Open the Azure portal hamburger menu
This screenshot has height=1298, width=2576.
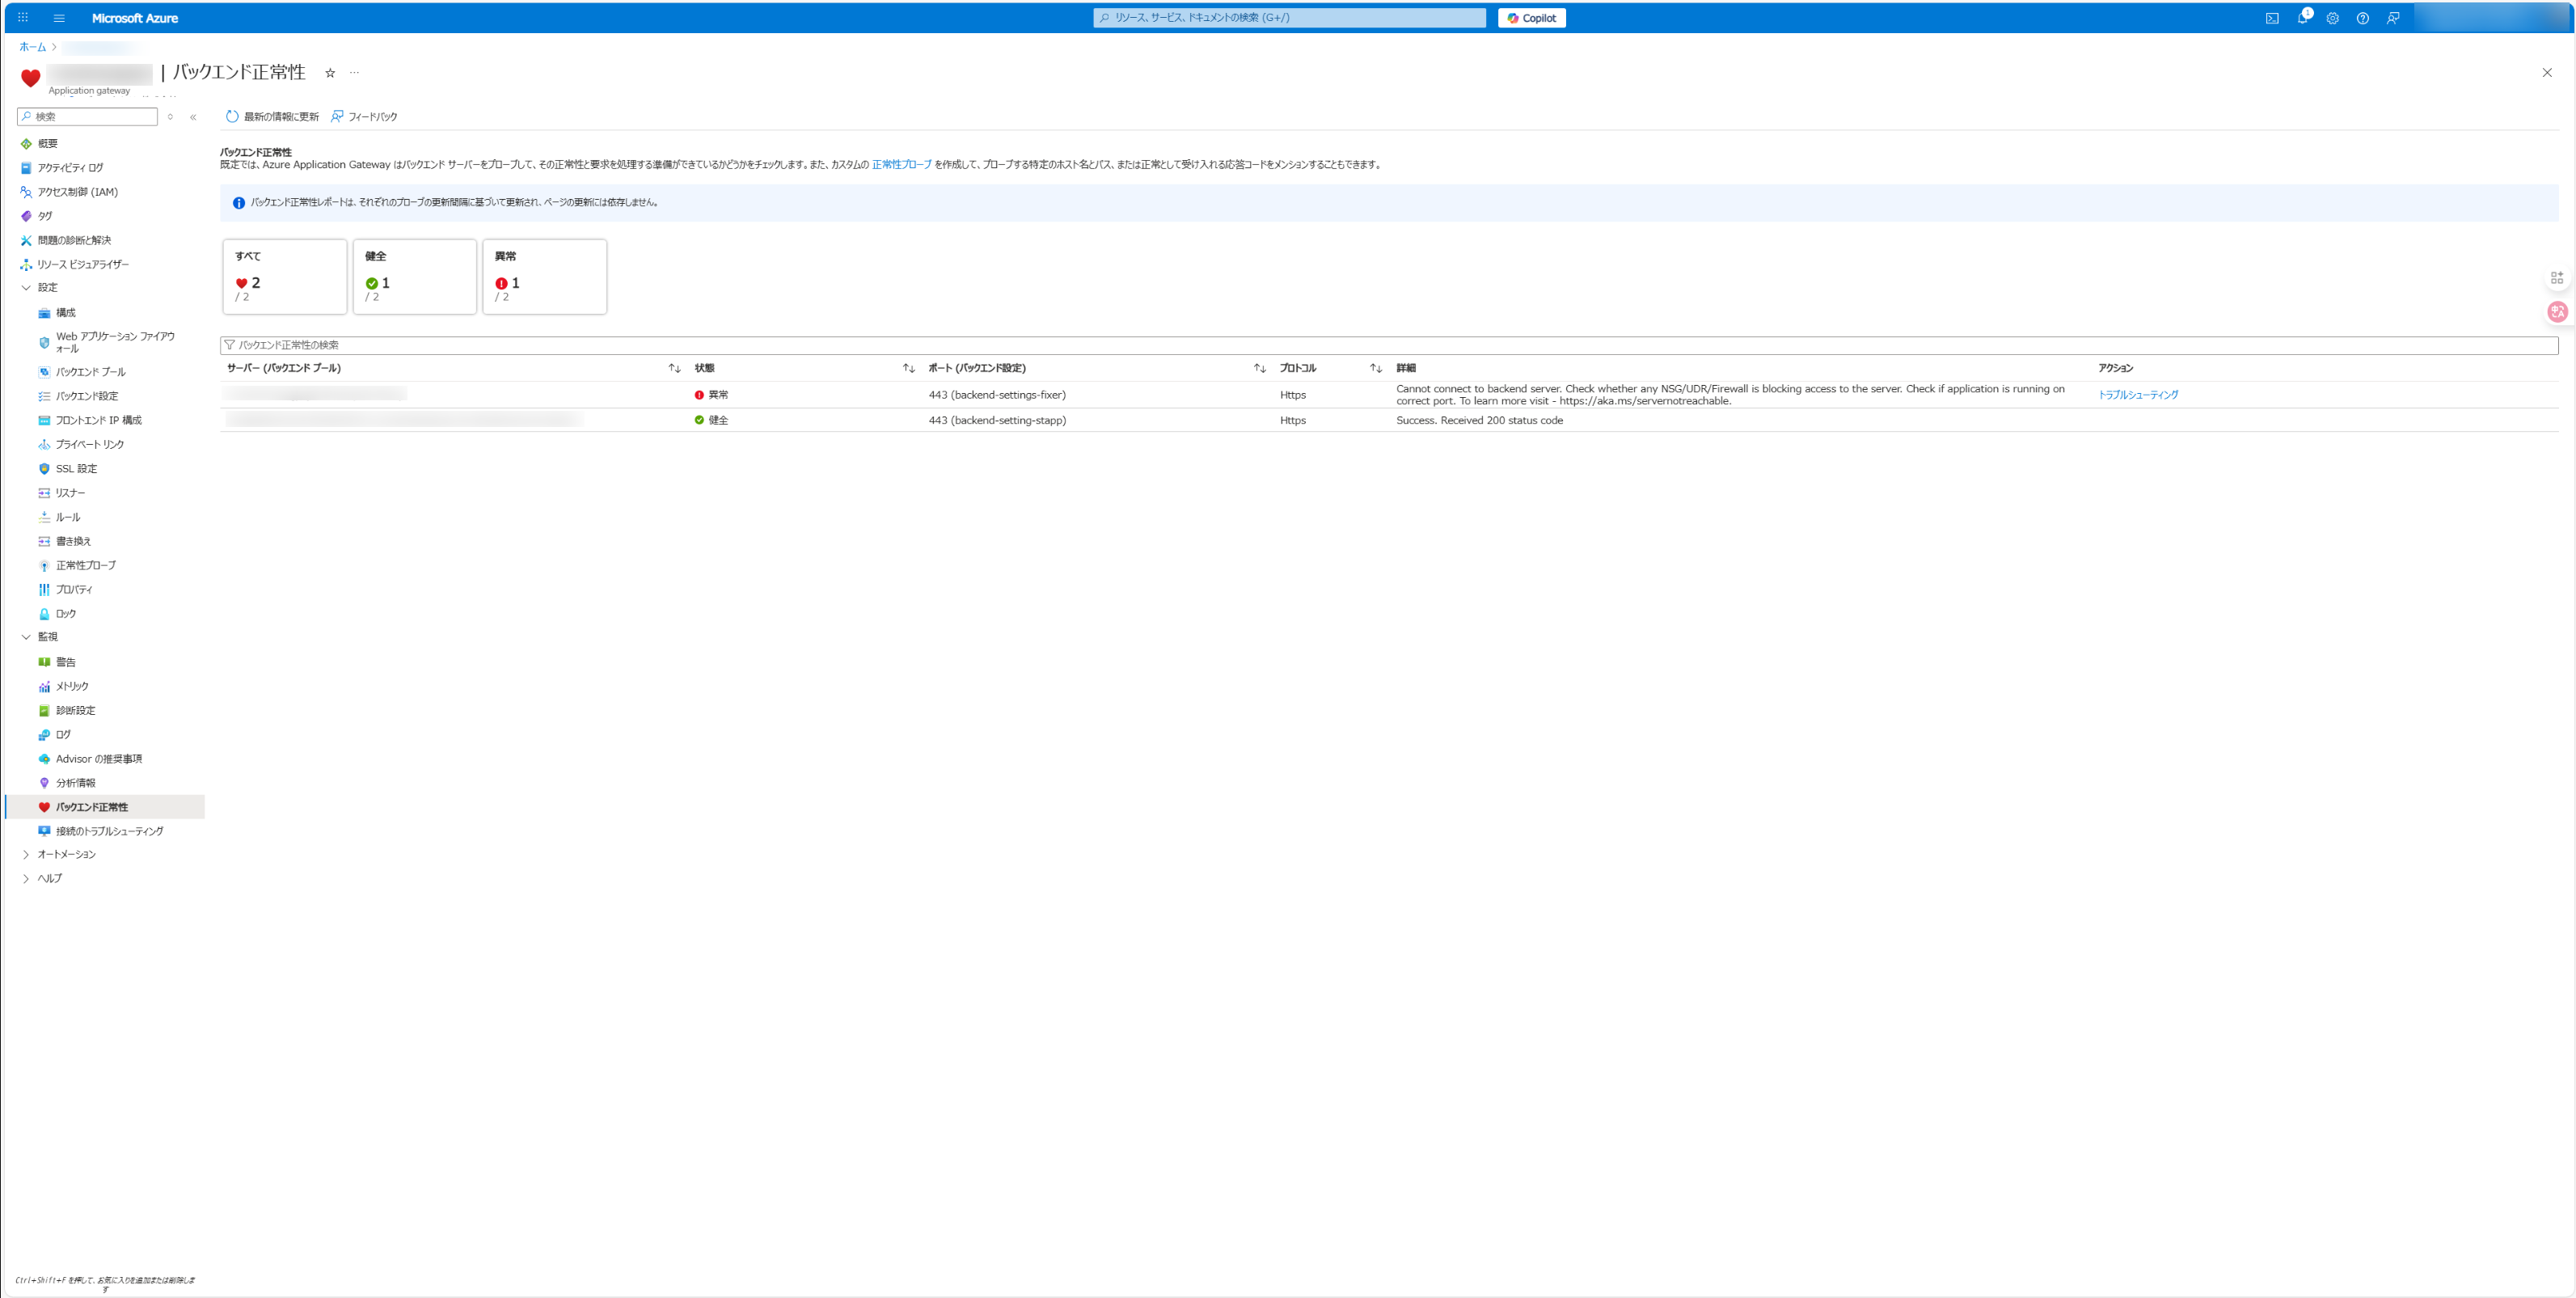coord(59,18)
